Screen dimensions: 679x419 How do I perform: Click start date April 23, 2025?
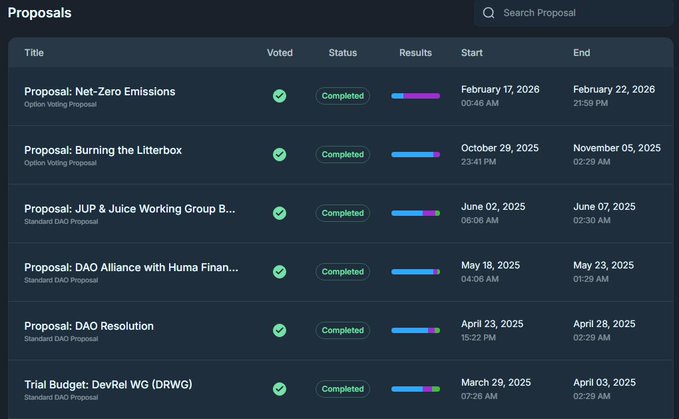[x=492, y=324]
